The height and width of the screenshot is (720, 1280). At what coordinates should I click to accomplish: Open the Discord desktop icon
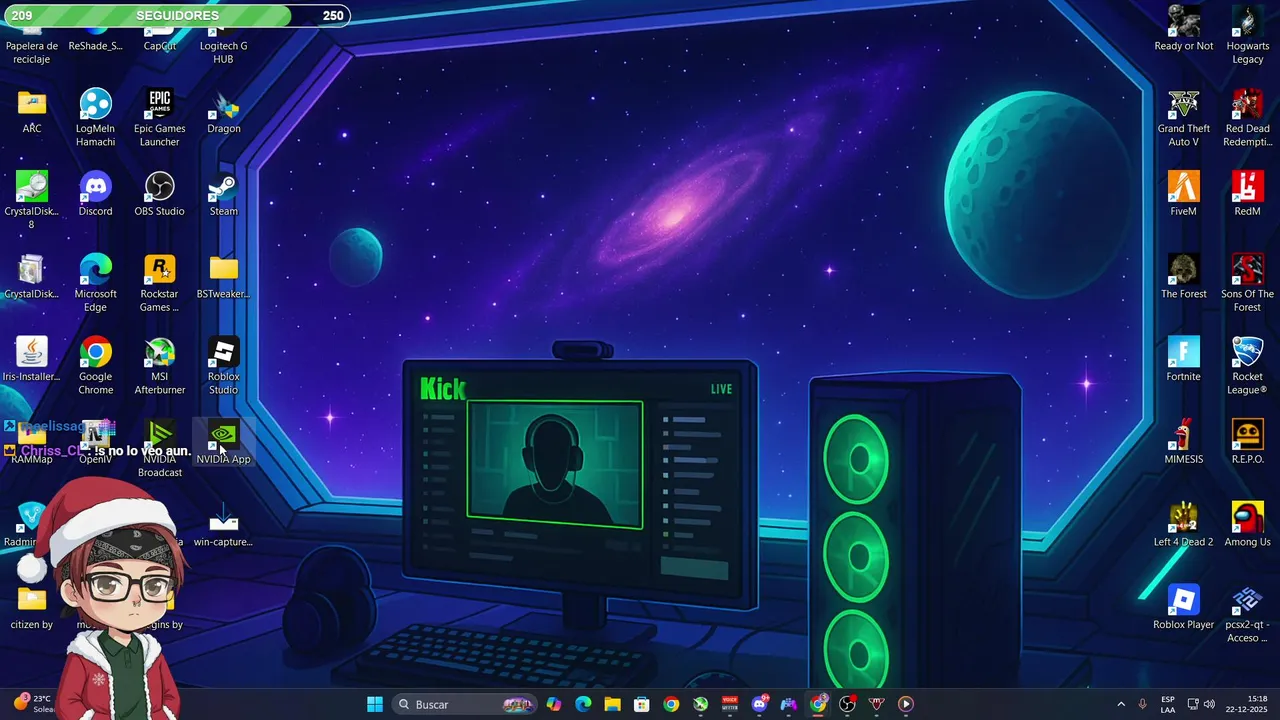click(95, 194)
